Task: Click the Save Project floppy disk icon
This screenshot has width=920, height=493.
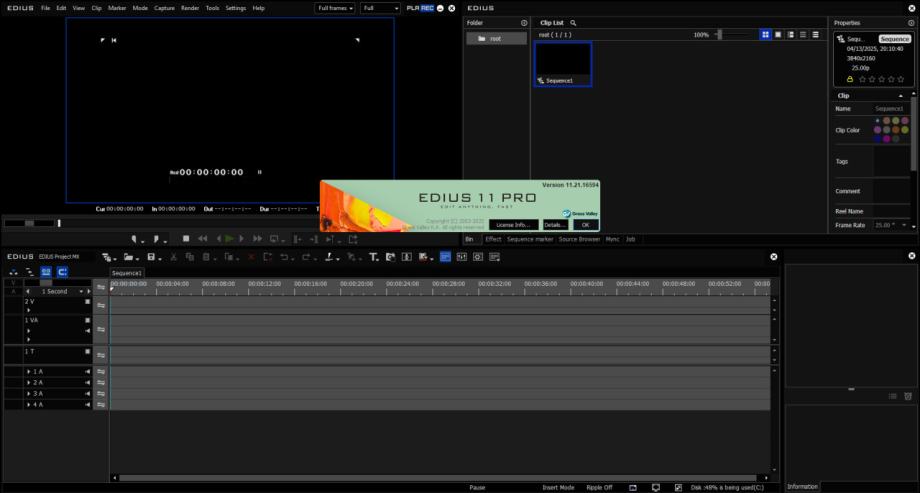Action: click(153, 257)
